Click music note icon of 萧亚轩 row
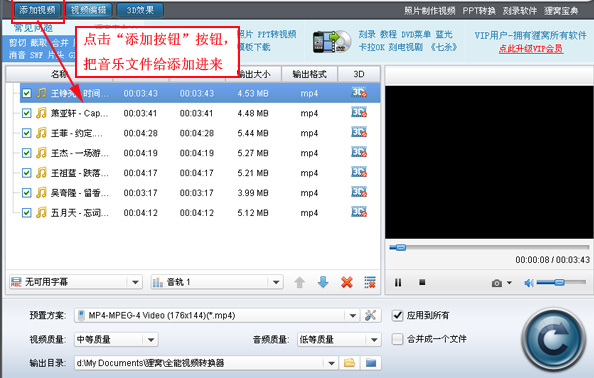 point(41,113)
